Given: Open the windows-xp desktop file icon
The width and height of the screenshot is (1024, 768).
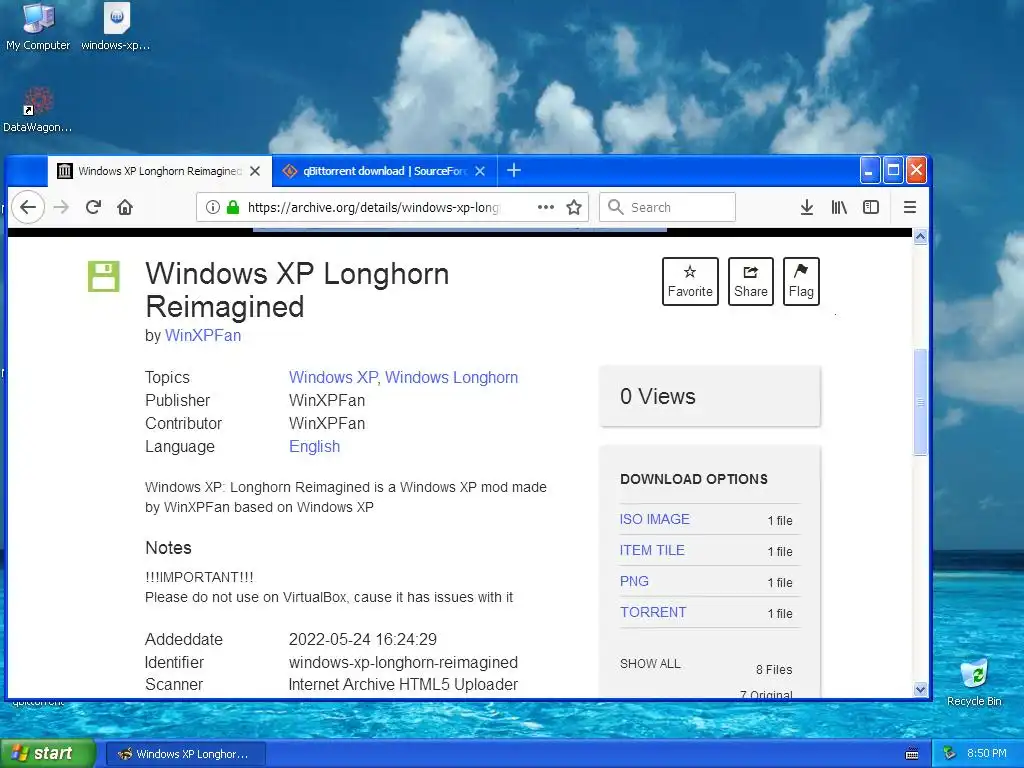Looking at the screenshot, I should [116, 27].
